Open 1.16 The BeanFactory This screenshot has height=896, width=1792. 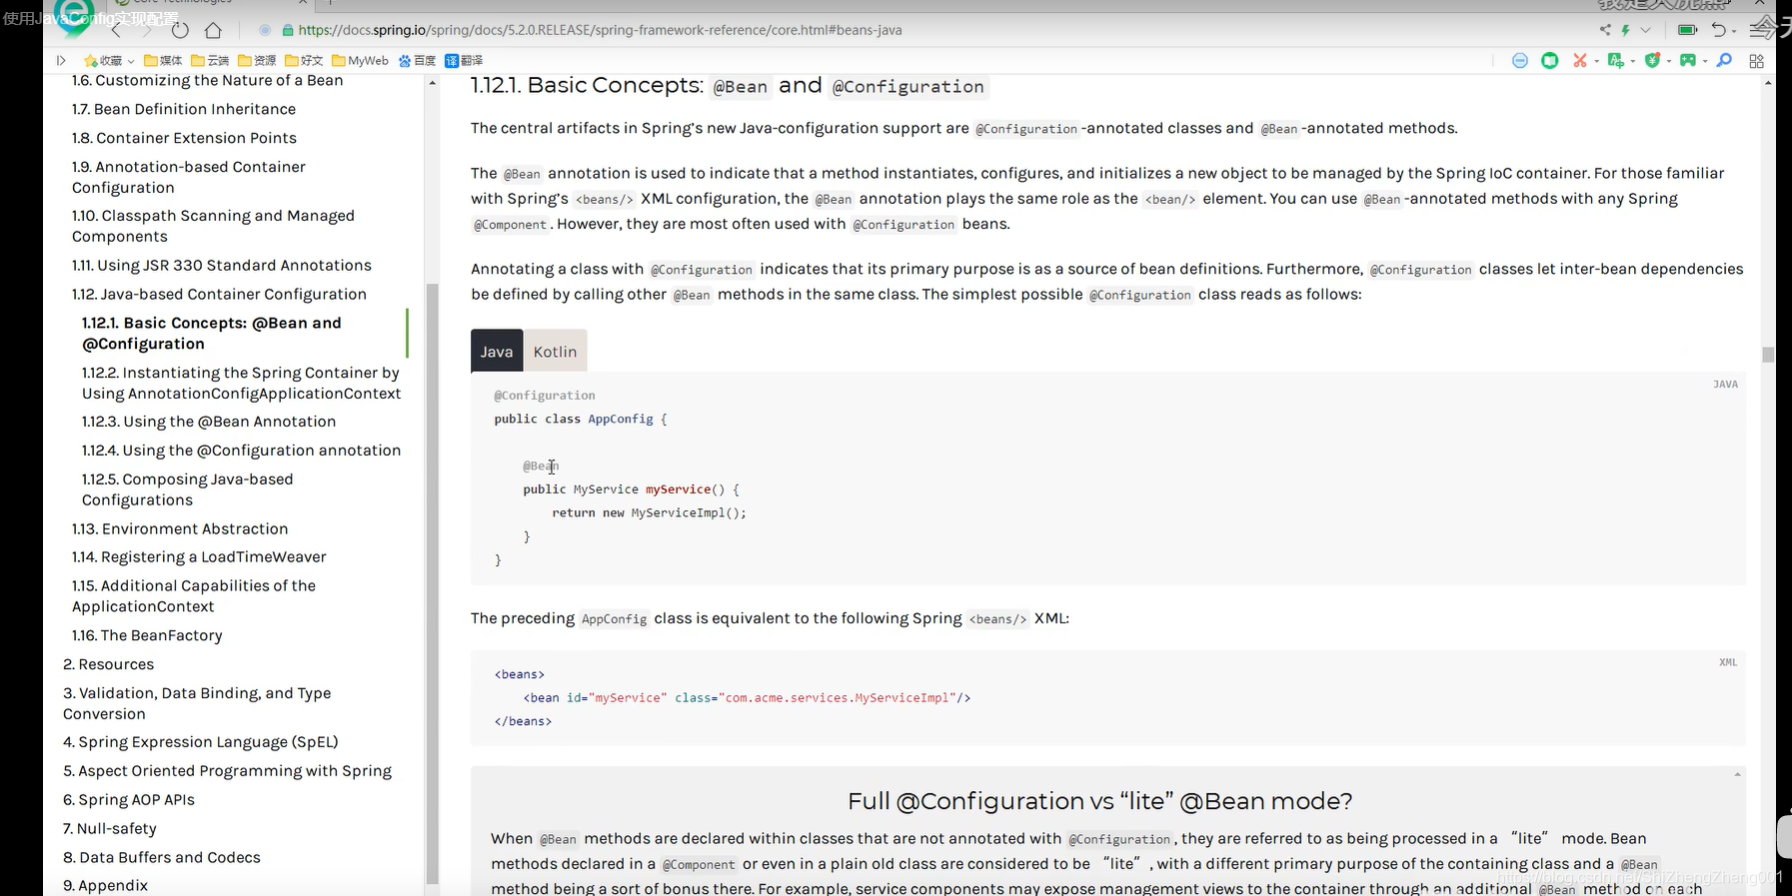click(x=147, y=636)
